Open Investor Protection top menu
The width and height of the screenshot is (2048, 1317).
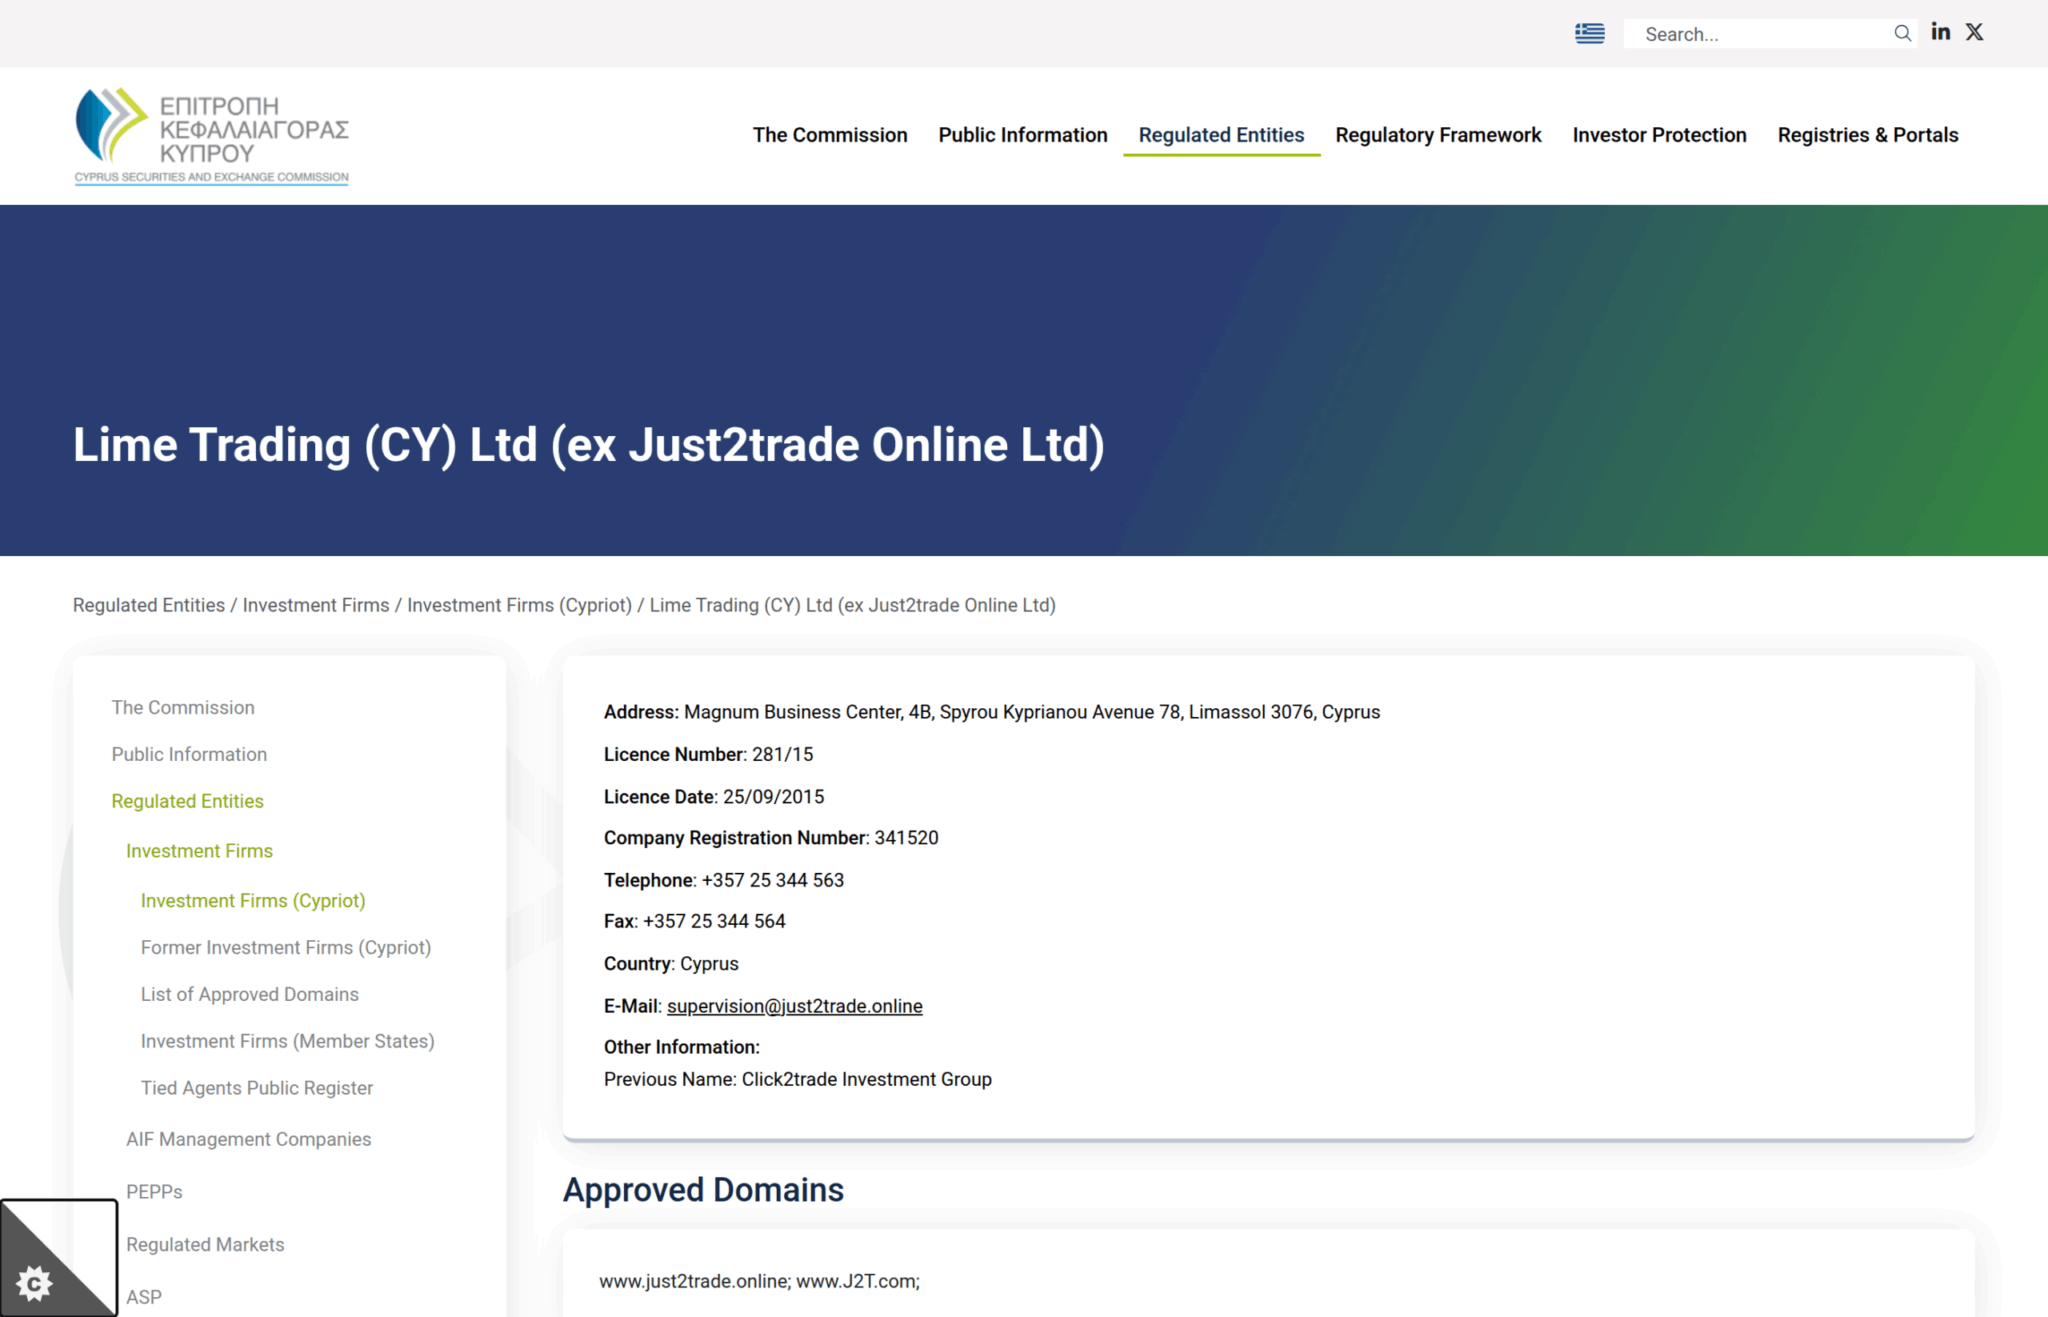point(1659,135)
